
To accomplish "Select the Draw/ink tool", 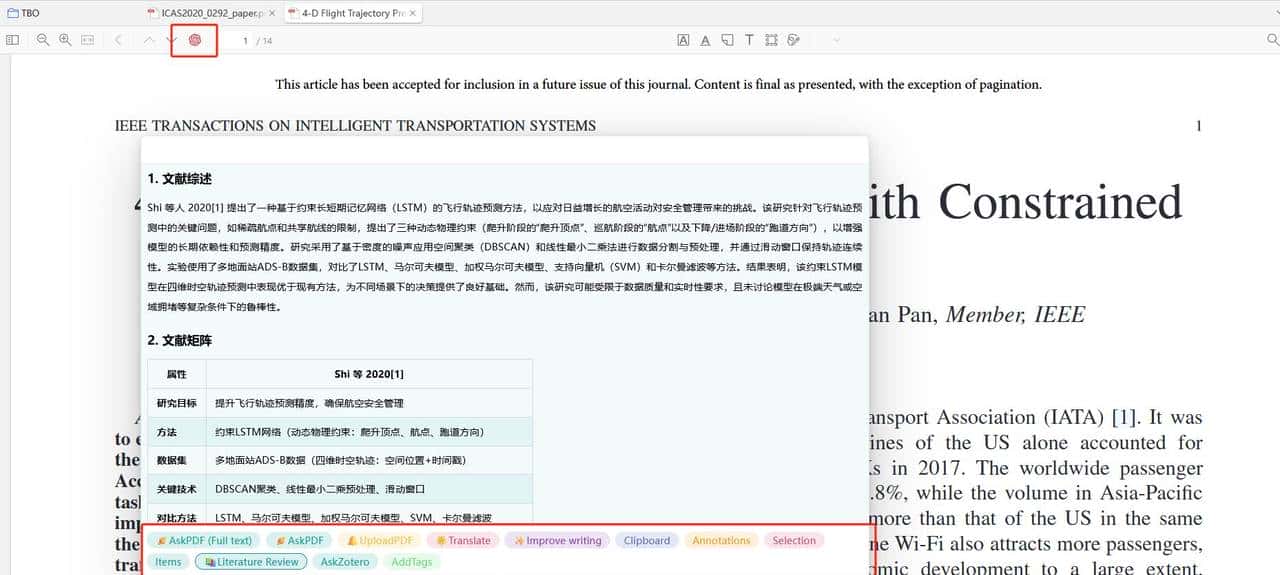I will [x=793, y=40].
